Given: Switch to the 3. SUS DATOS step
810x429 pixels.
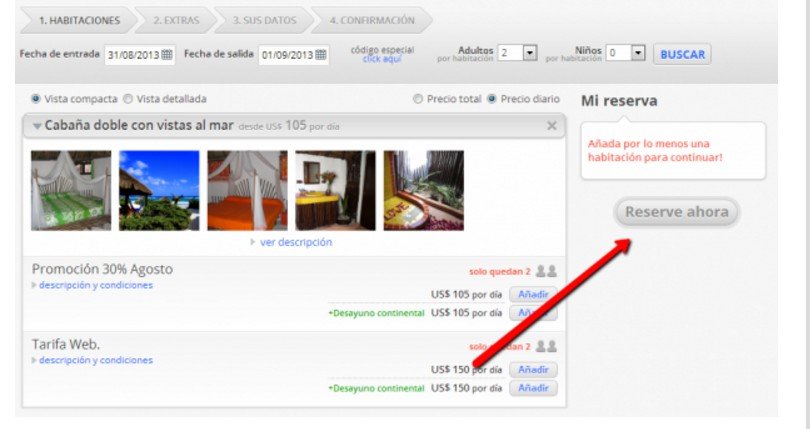Looking at the screenshot, I should (263, 20).
